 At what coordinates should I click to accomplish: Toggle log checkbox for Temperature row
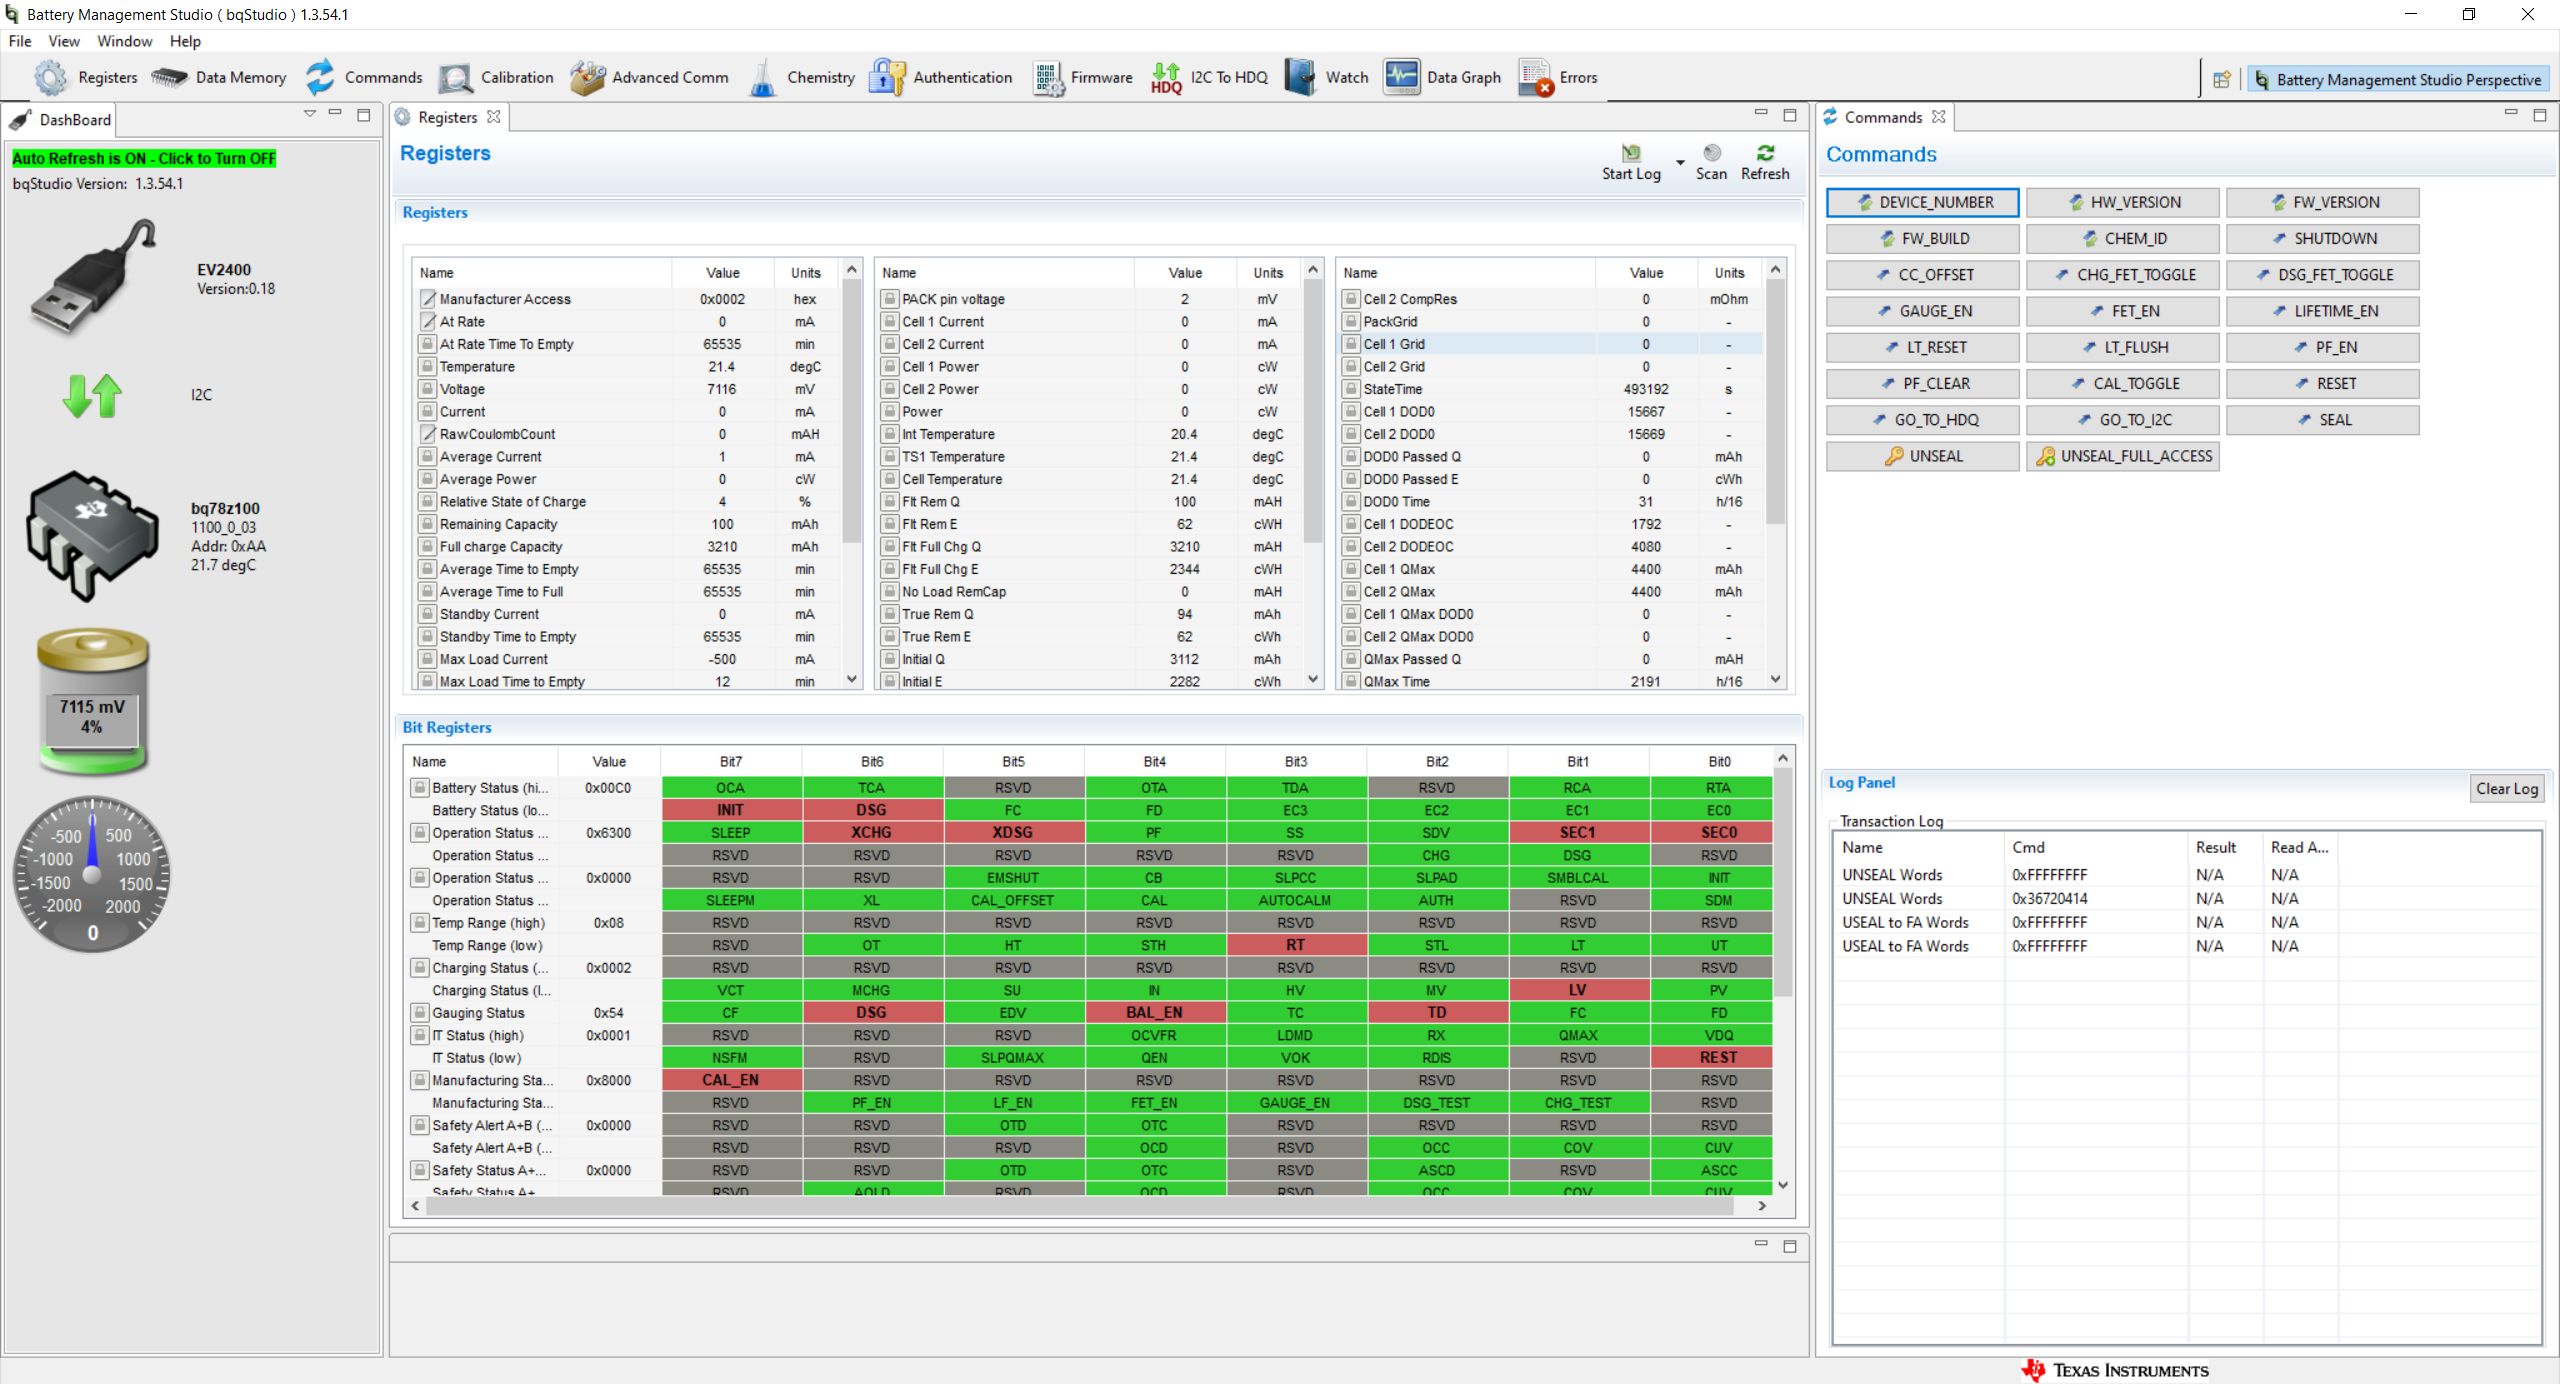point(427,366)
